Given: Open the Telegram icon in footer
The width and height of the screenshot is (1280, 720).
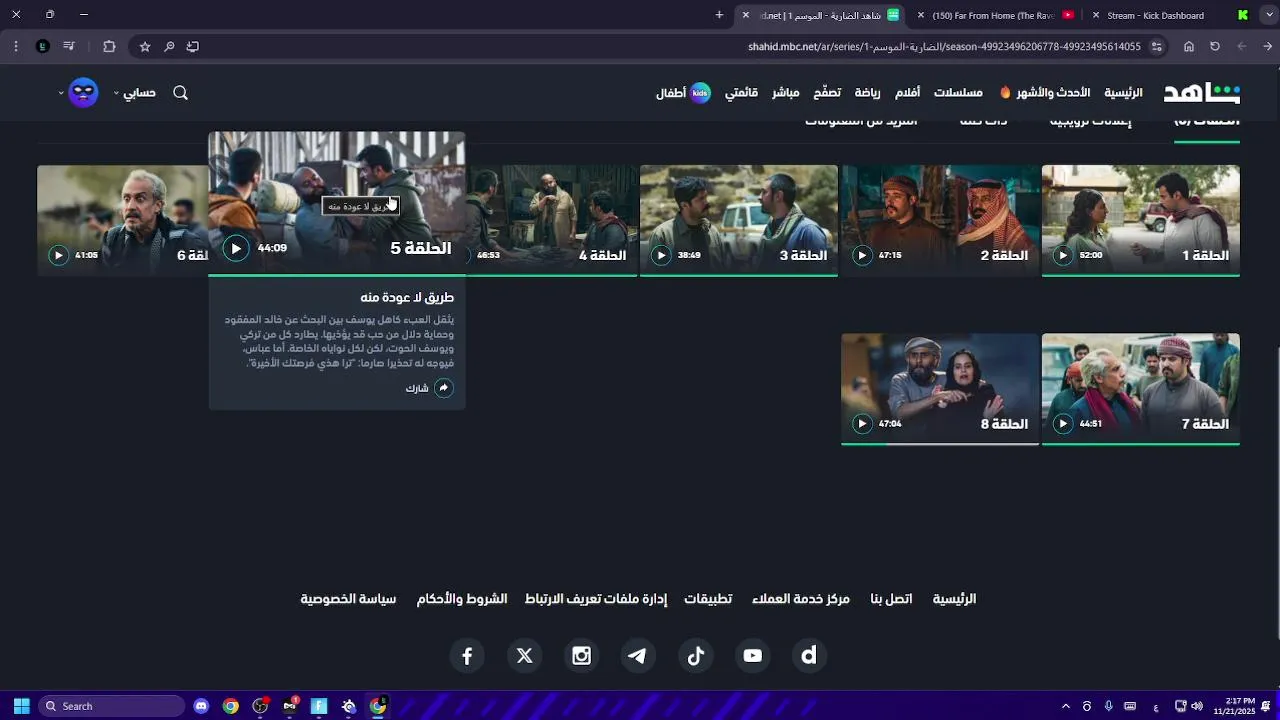Looking at the screenshot, I should tap(638, 656).
